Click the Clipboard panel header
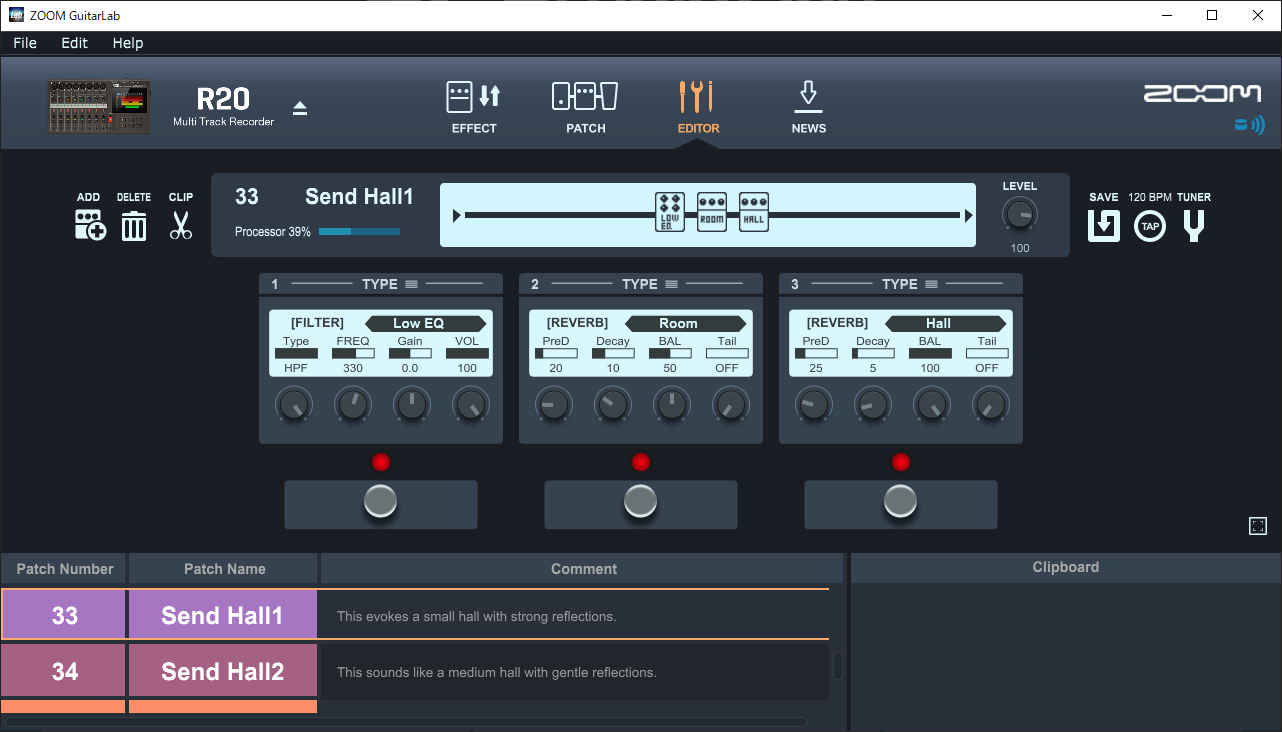The image size is (1282, 732). click(x=1065, y=567)
